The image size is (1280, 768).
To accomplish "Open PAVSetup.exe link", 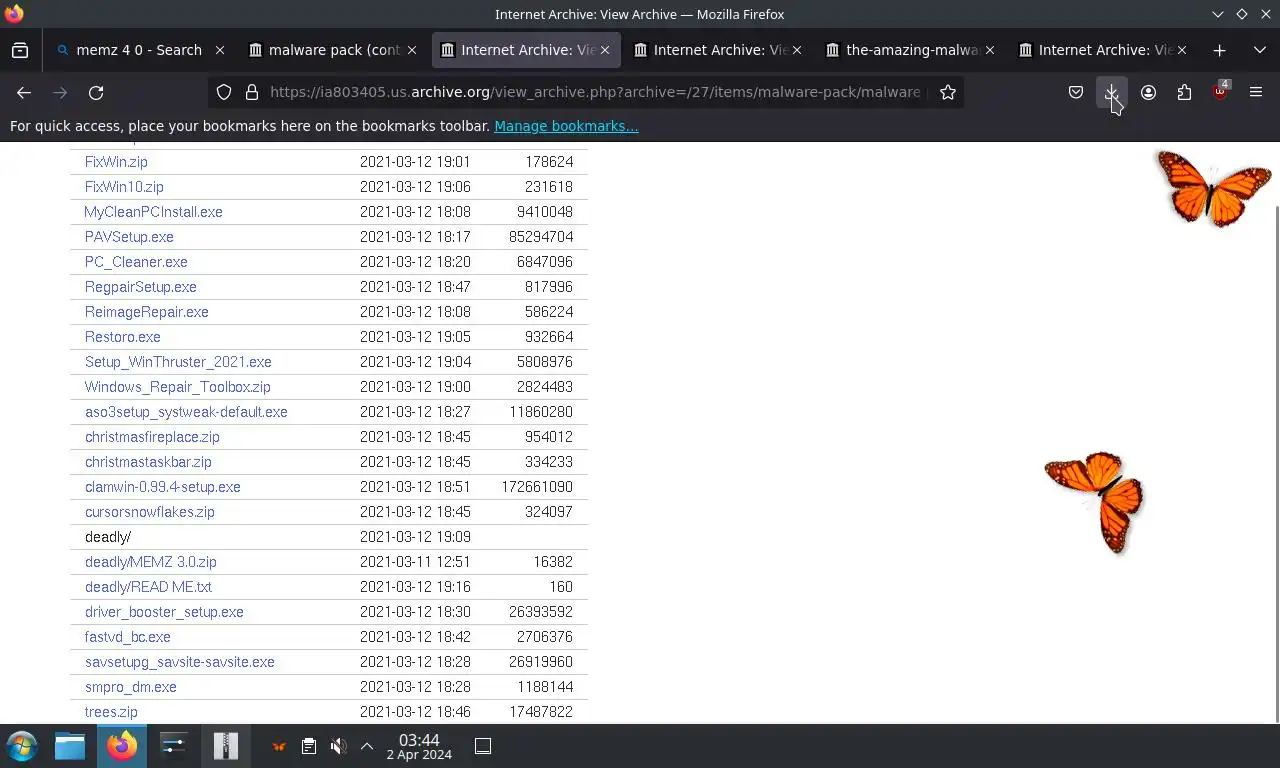I will (129, 237).
